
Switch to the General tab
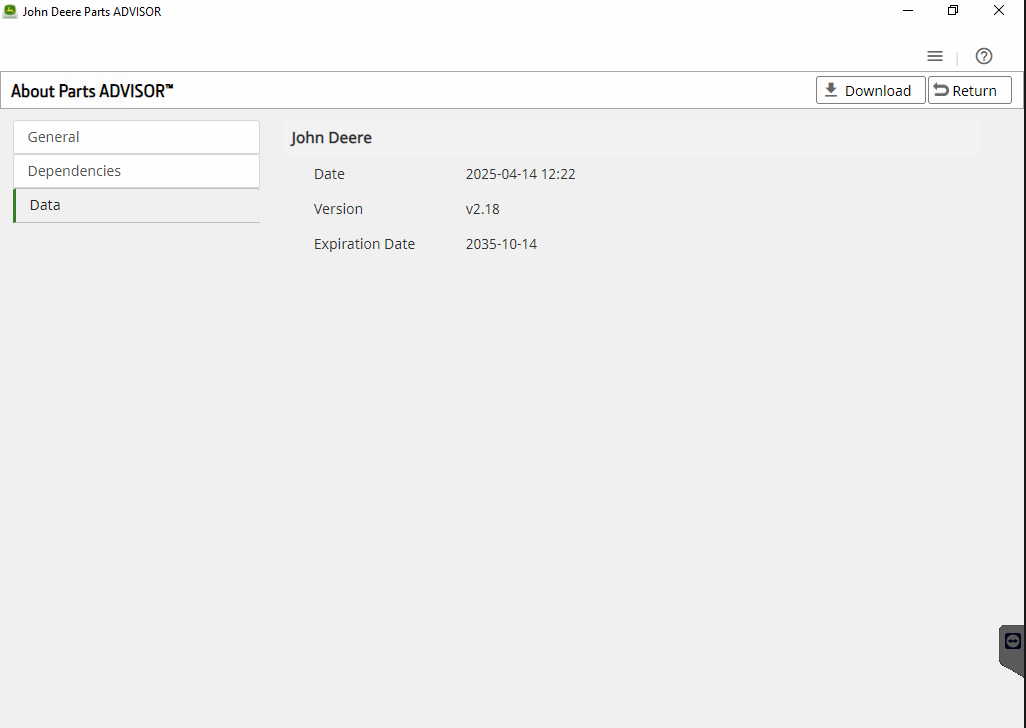(x=136, y=137)
